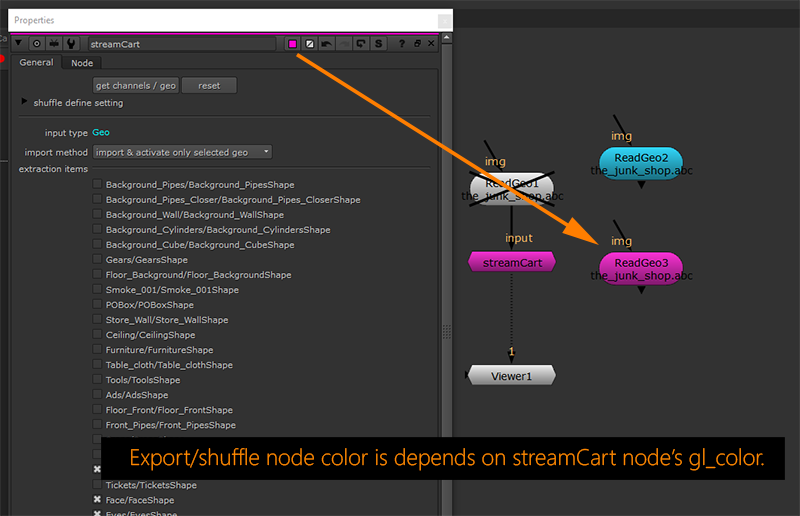
Task: Select the General tab
Action: click(x=36, y=63)
